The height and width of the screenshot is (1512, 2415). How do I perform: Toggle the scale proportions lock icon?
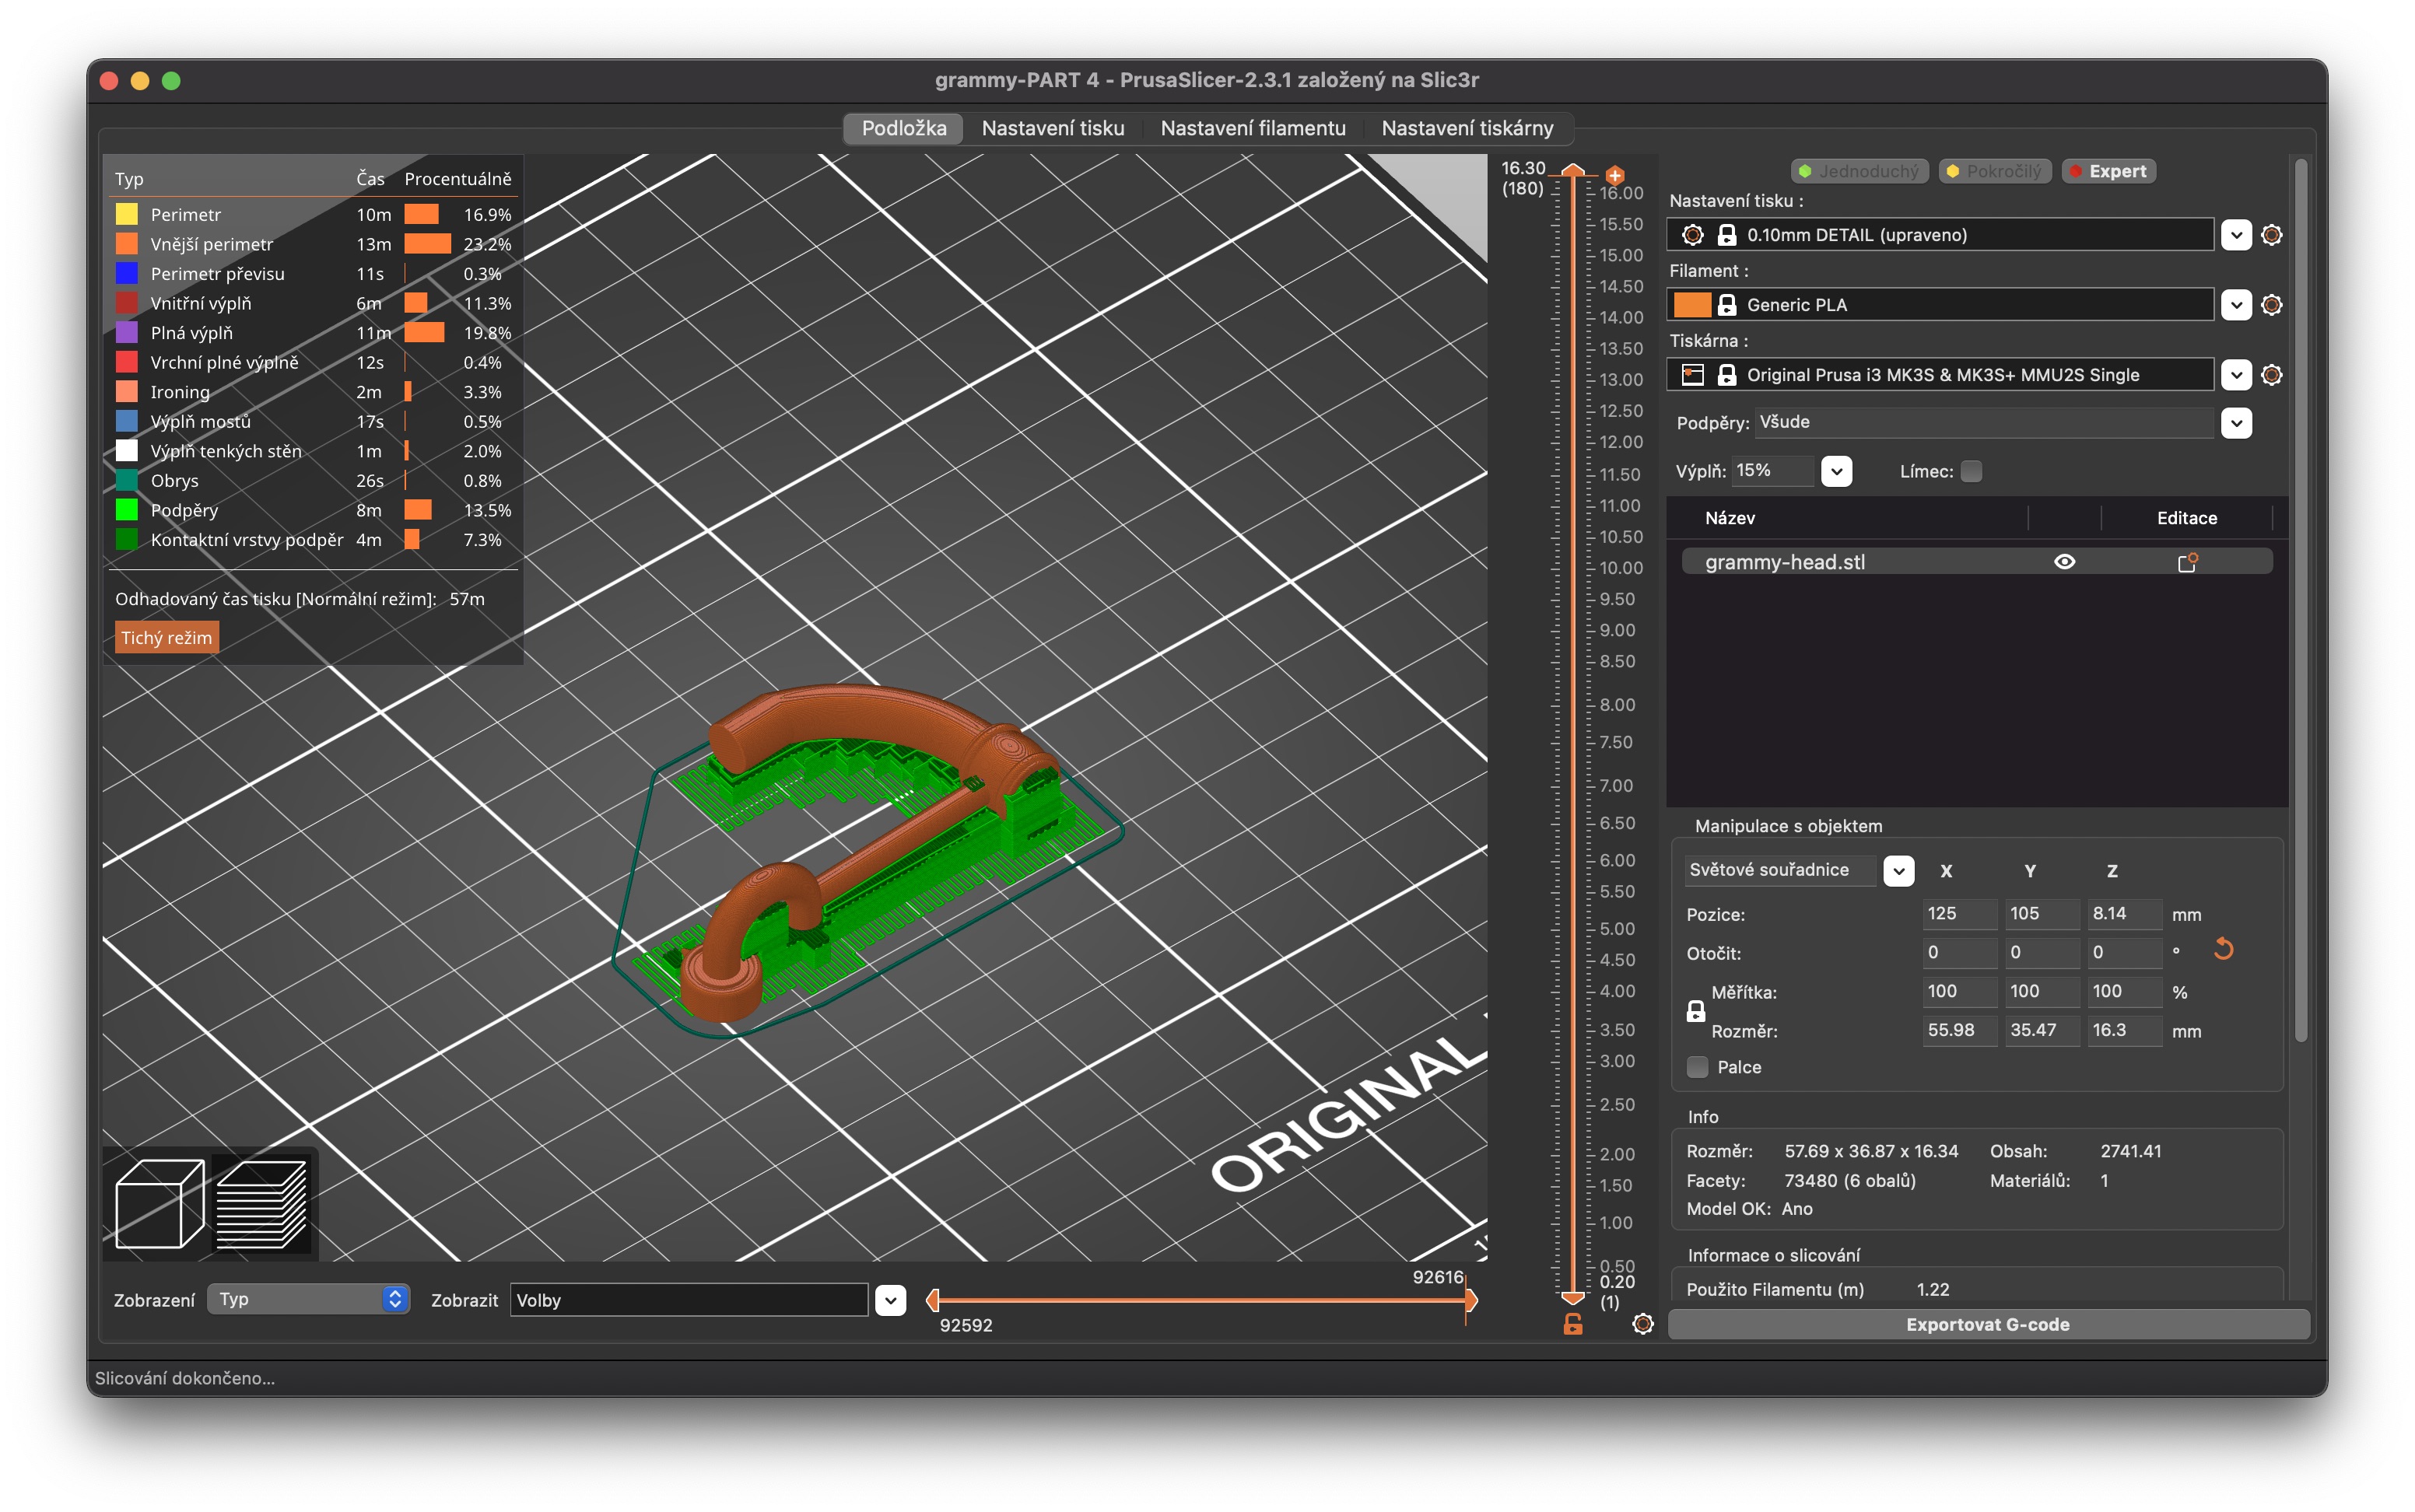(x=1695, y=1011)
